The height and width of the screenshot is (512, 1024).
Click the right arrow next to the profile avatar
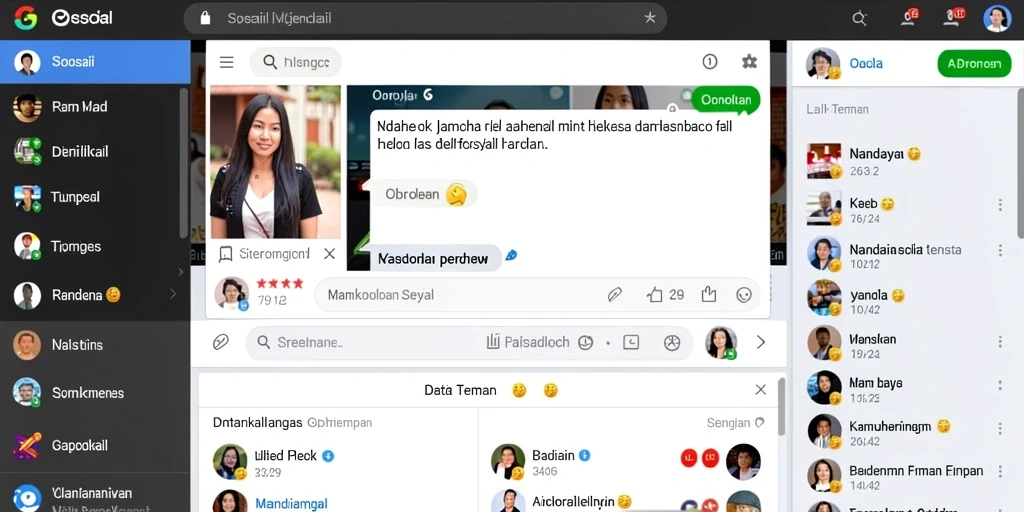(760, 342)
